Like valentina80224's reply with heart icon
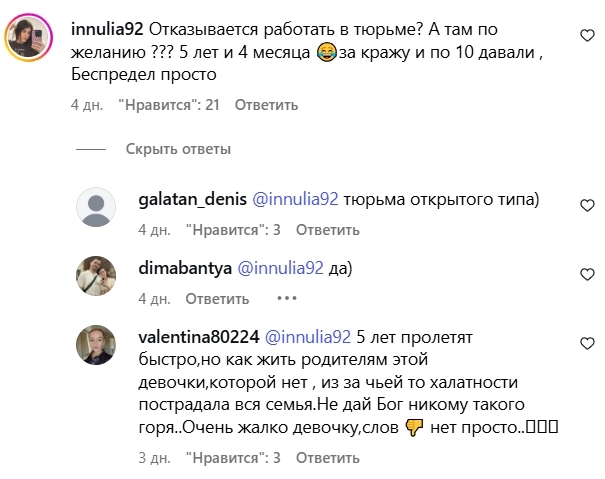Screen dimensions: 605x479 (x=589, y=342)
